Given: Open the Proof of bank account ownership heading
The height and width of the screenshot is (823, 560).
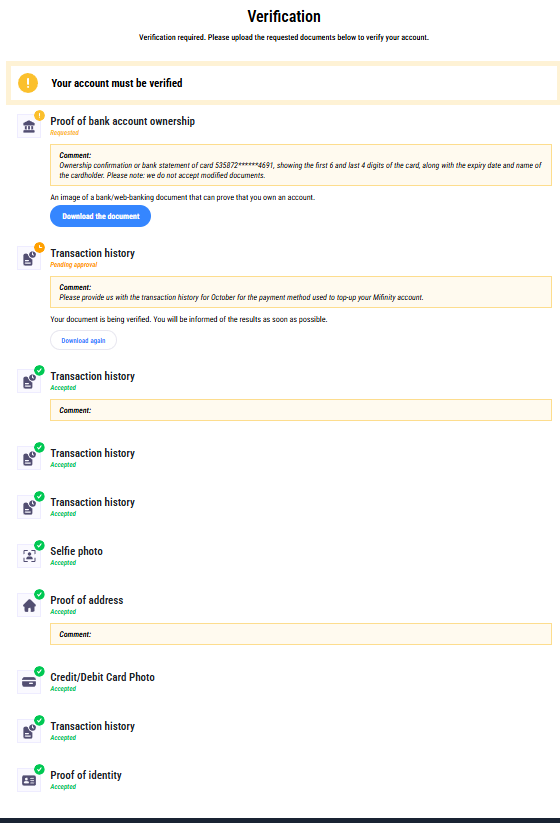Looking at the screenshot, I should pyautogui.click(x=122, y=121).
